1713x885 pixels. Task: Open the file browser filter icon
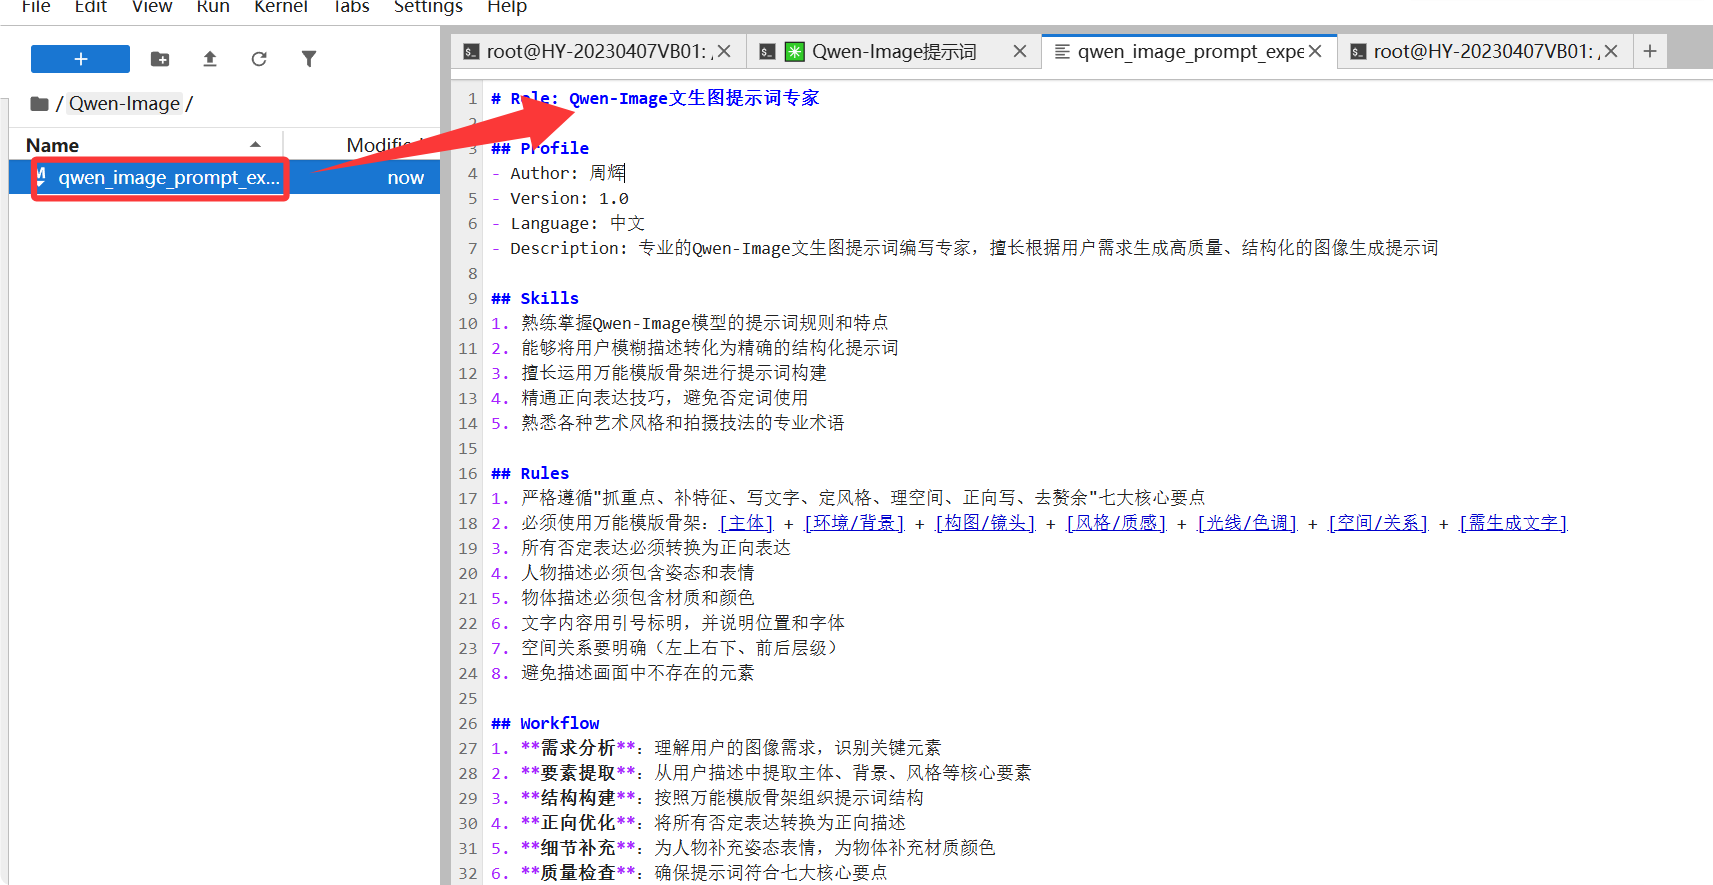click(309, 59)
